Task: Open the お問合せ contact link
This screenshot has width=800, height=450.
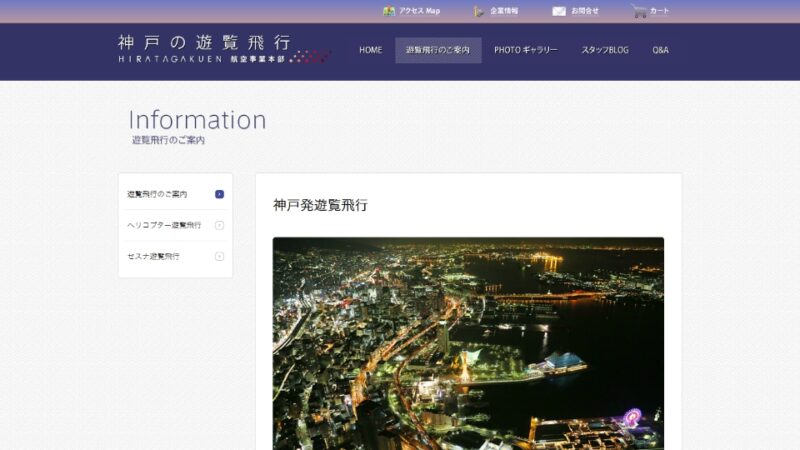Action: click(x=585, y=11)
